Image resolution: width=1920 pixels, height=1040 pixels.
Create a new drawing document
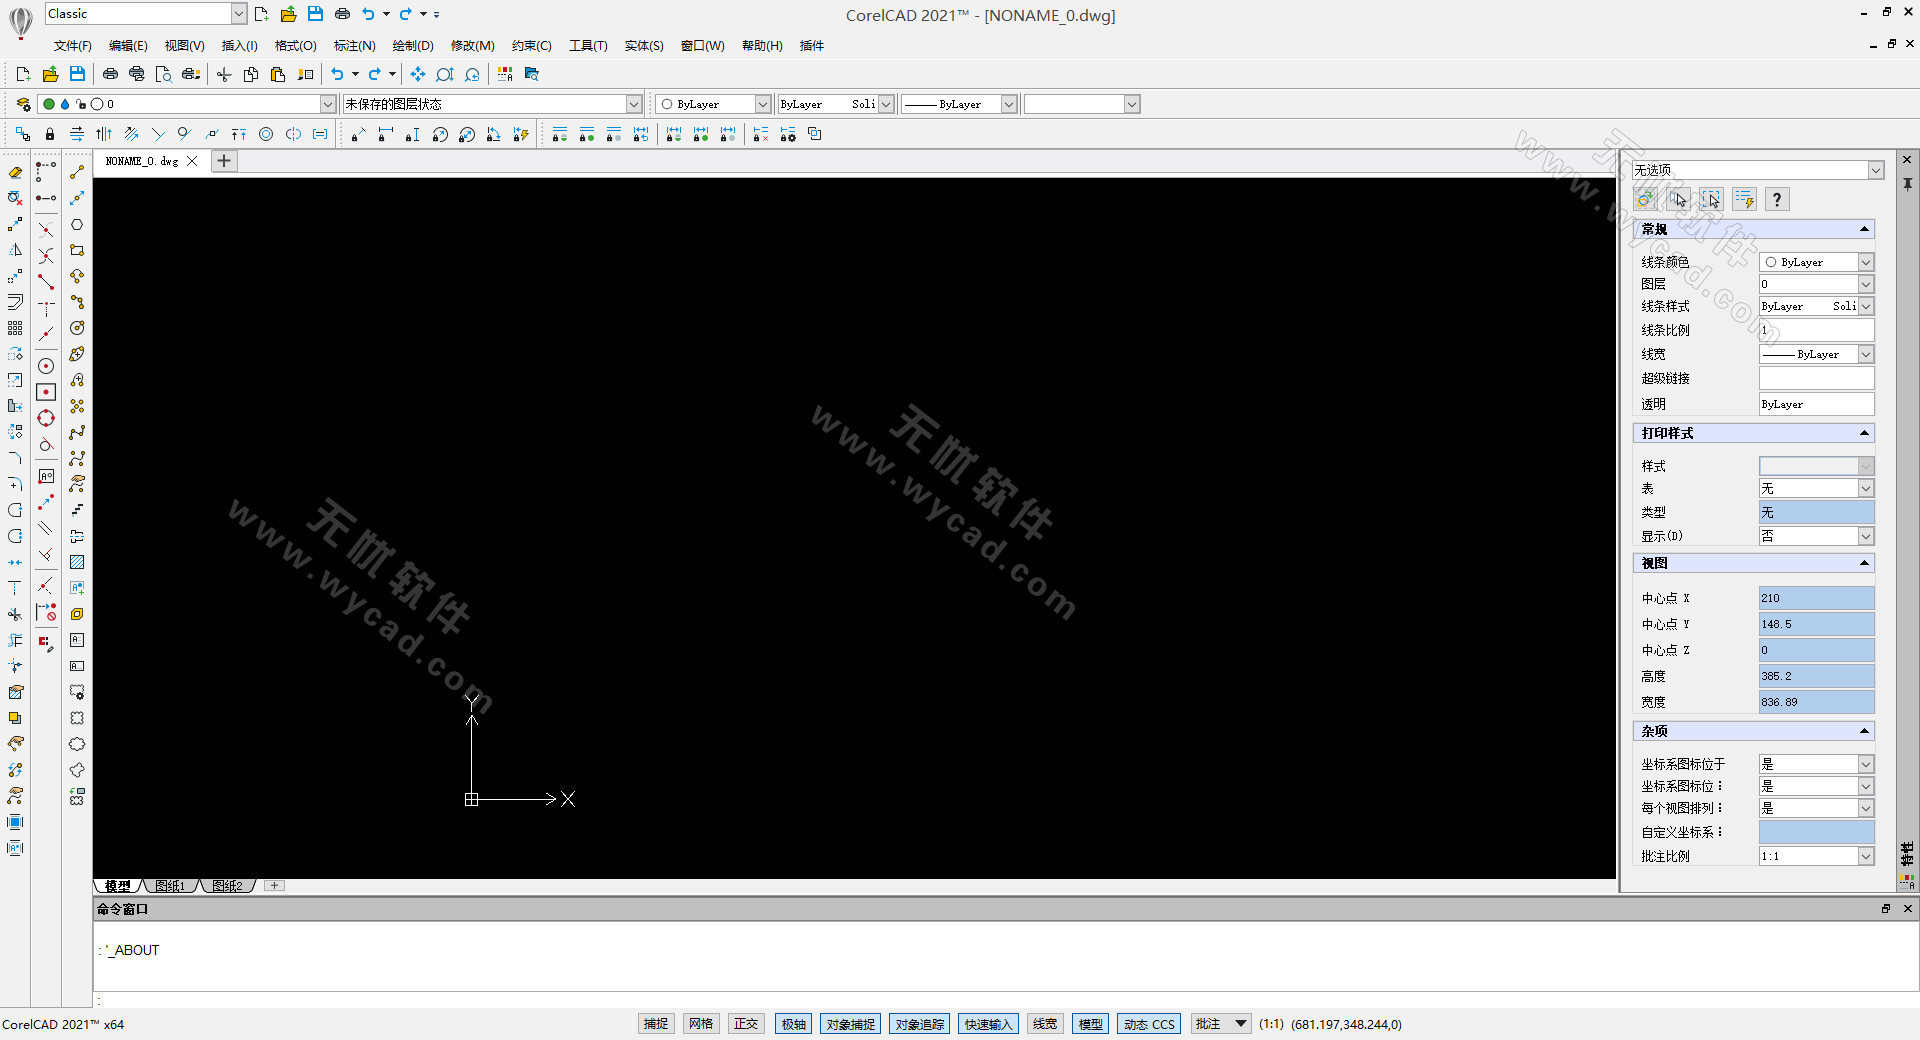[22, 74]
